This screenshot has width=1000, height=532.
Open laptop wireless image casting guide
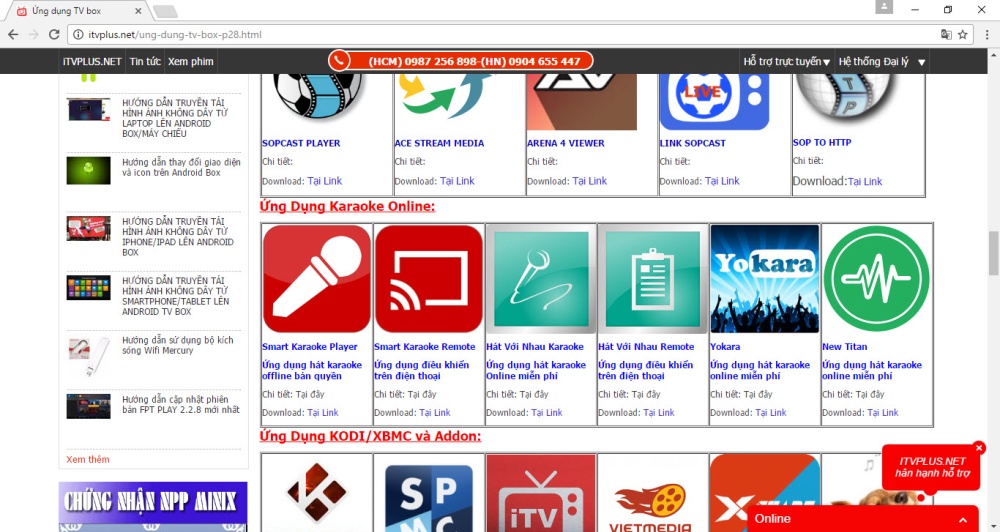tap(175, 118)
